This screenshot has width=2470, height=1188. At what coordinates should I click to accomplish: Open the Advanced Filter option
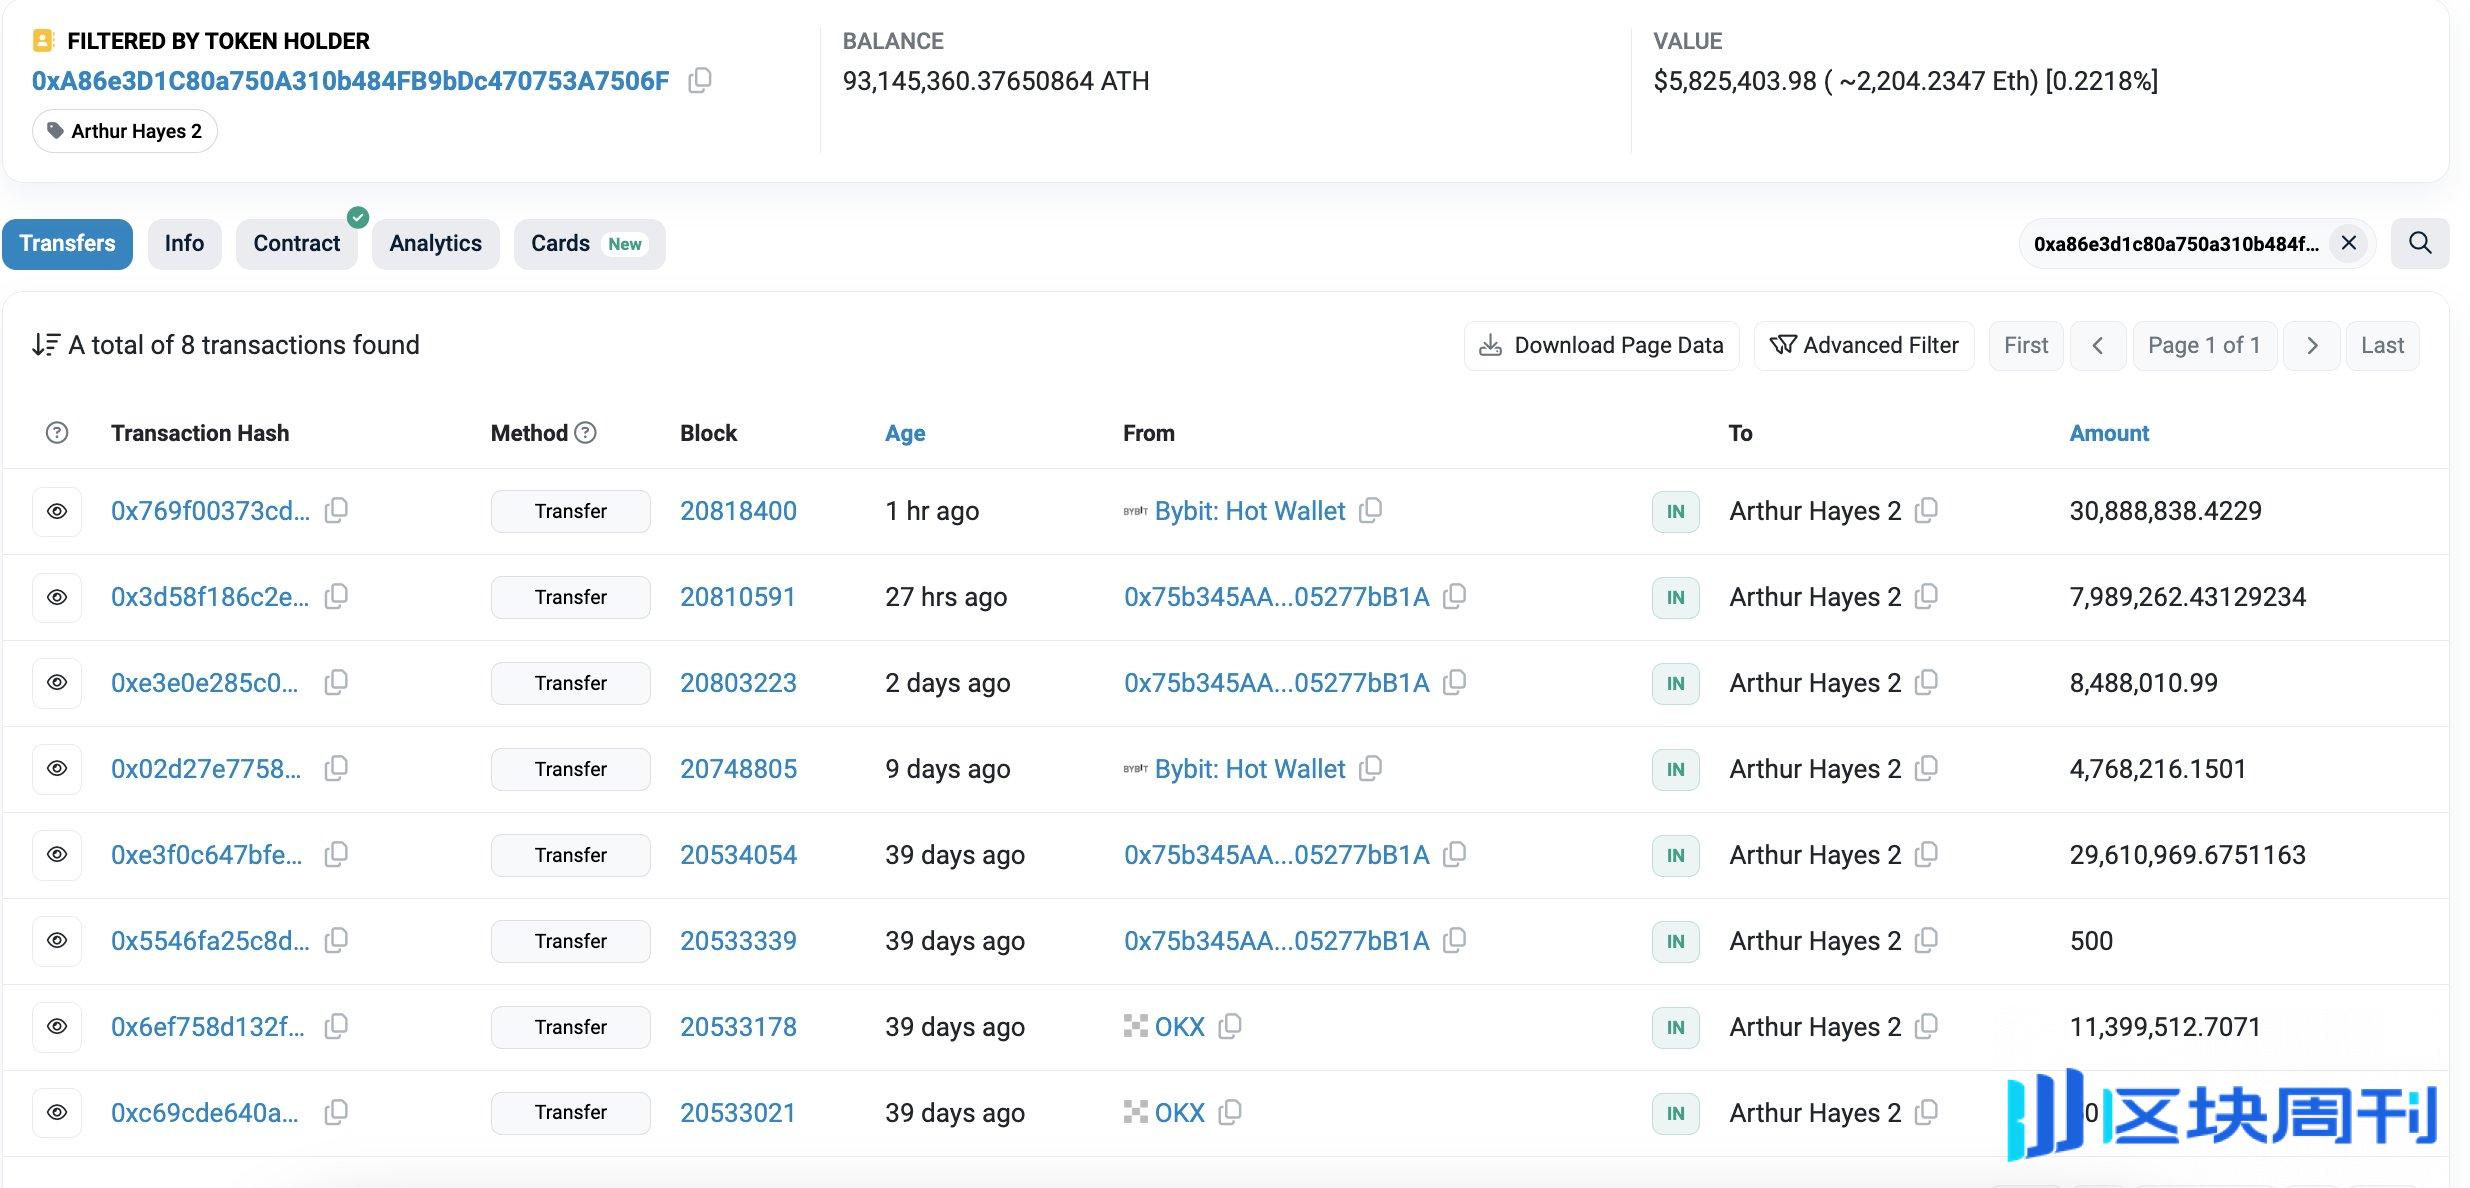tap(1864, 346)
